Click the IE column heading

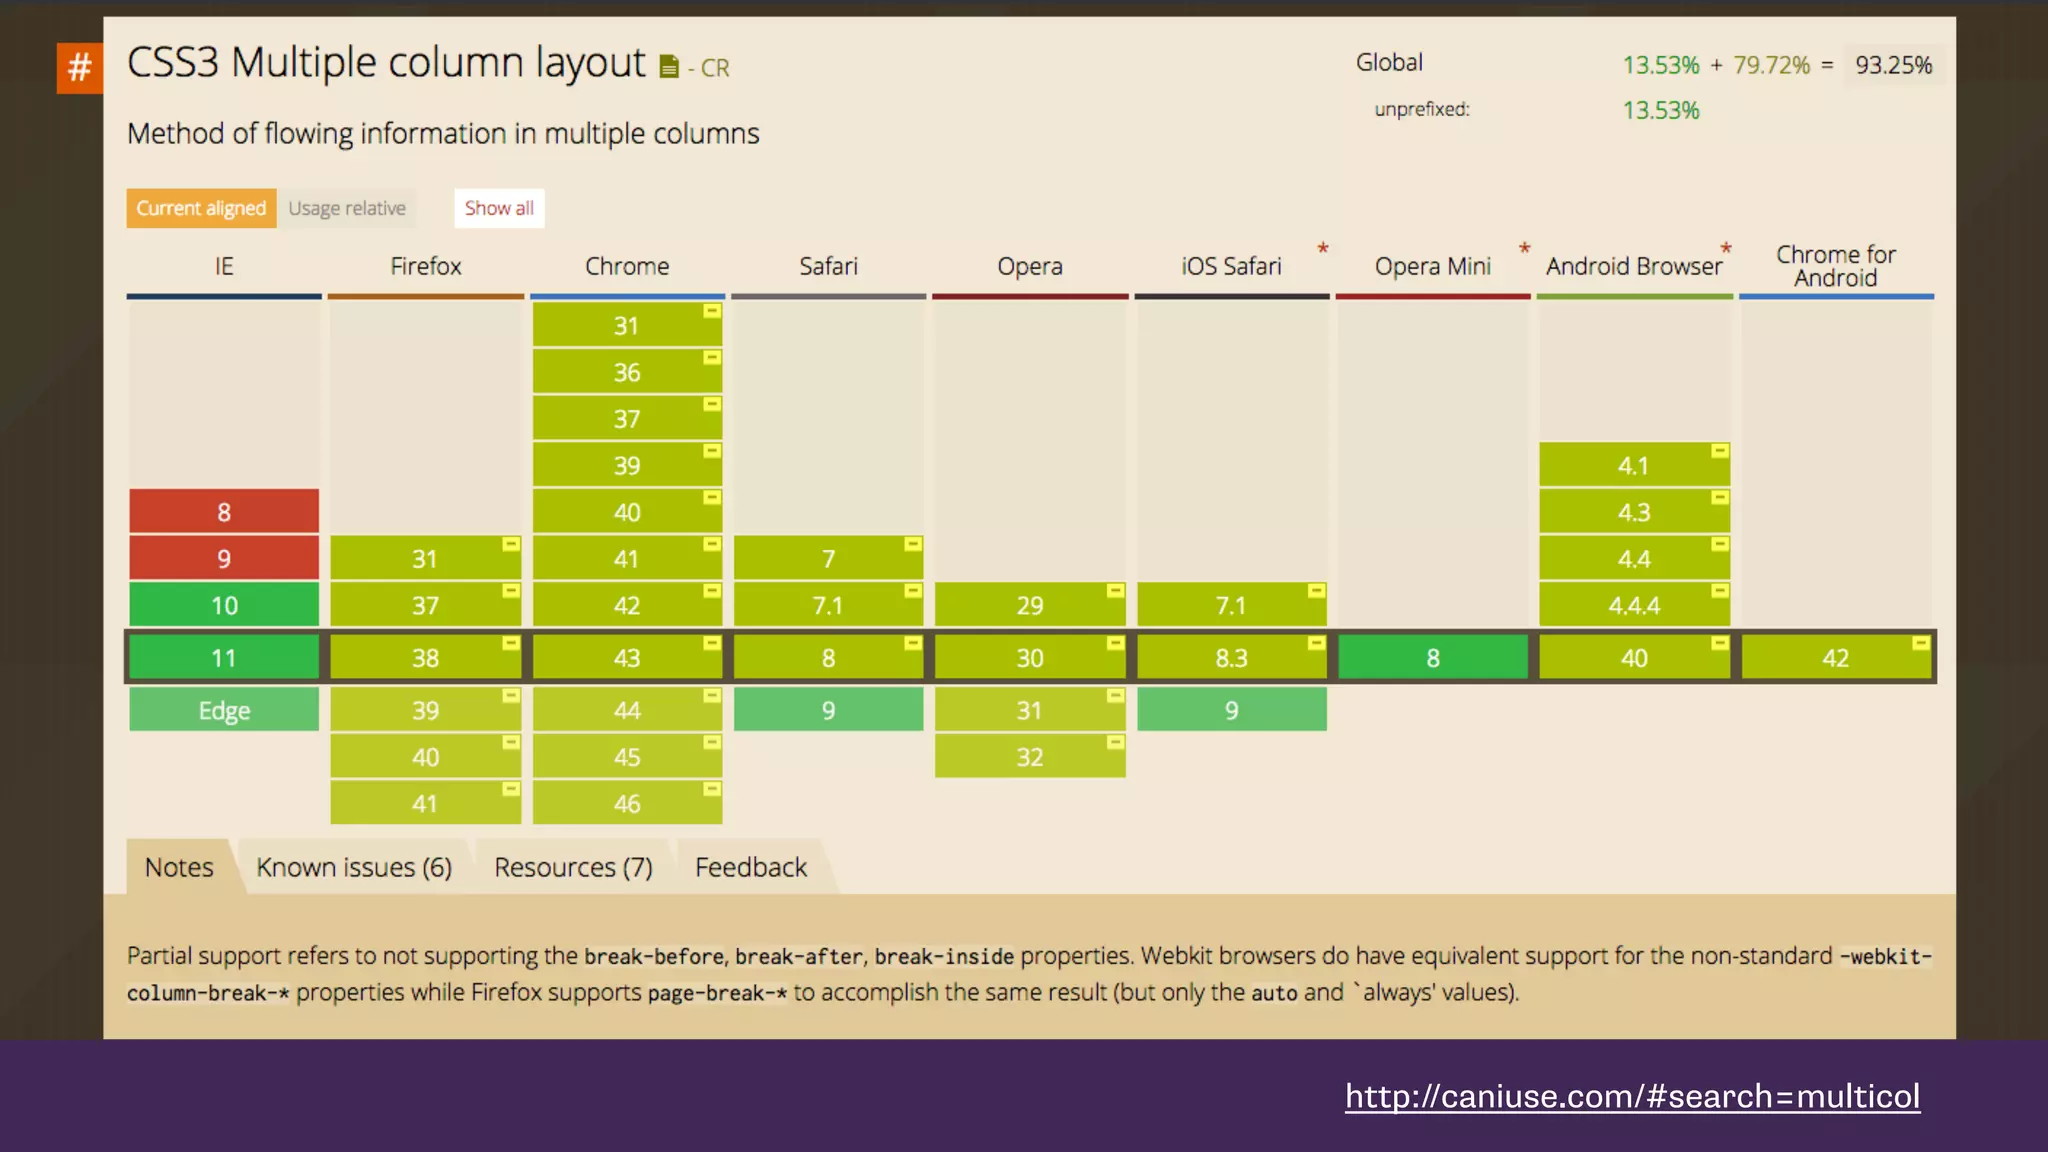[x=224, y=266]
